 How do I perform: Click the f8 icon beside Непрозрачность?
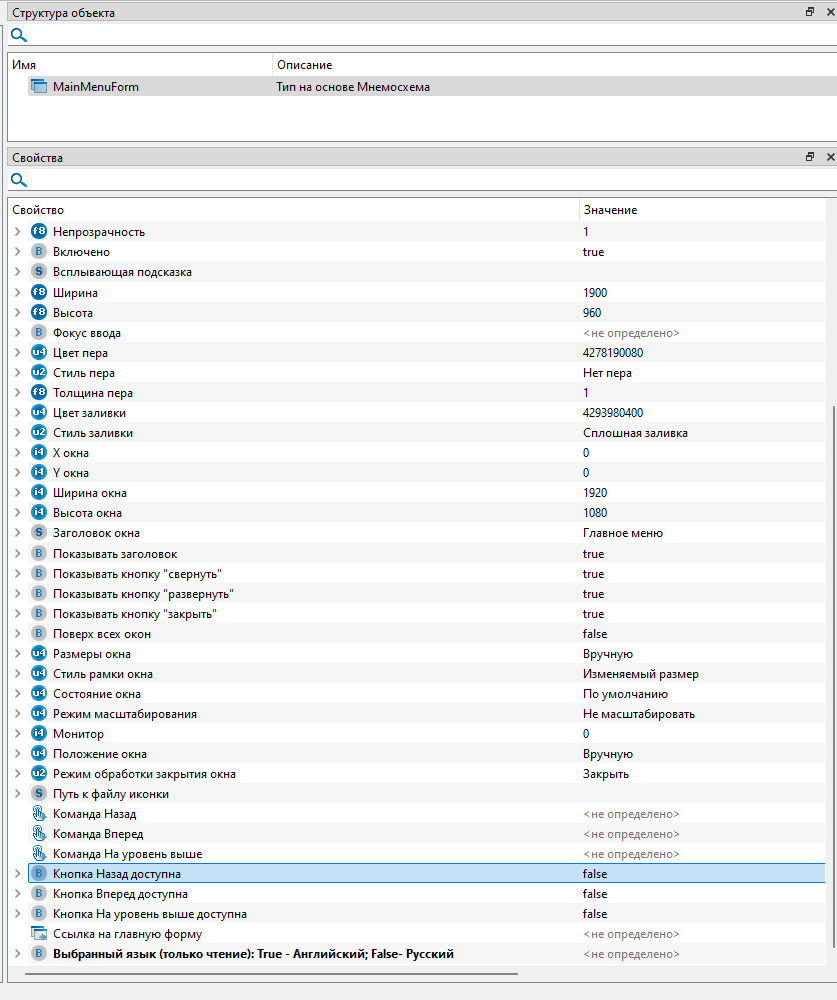pyautogui.click(x=39, y=232)
